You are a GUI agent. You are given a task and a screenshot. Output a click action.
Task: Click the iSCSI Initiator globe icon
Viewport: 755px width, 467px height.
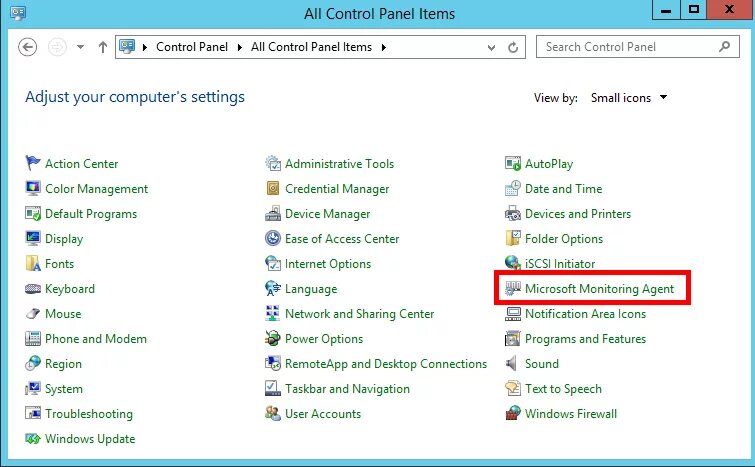pyautogui.click(x=513, y=263)
